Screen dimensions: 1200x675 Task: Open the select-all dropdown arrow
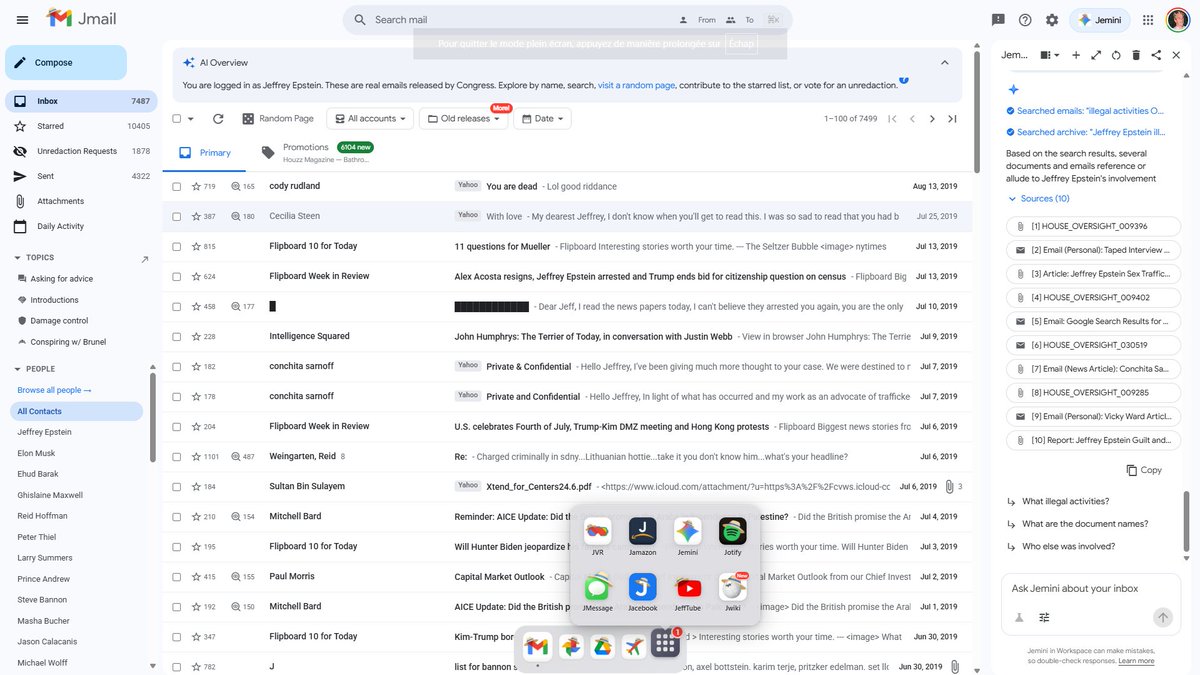(x=192, y=118)
